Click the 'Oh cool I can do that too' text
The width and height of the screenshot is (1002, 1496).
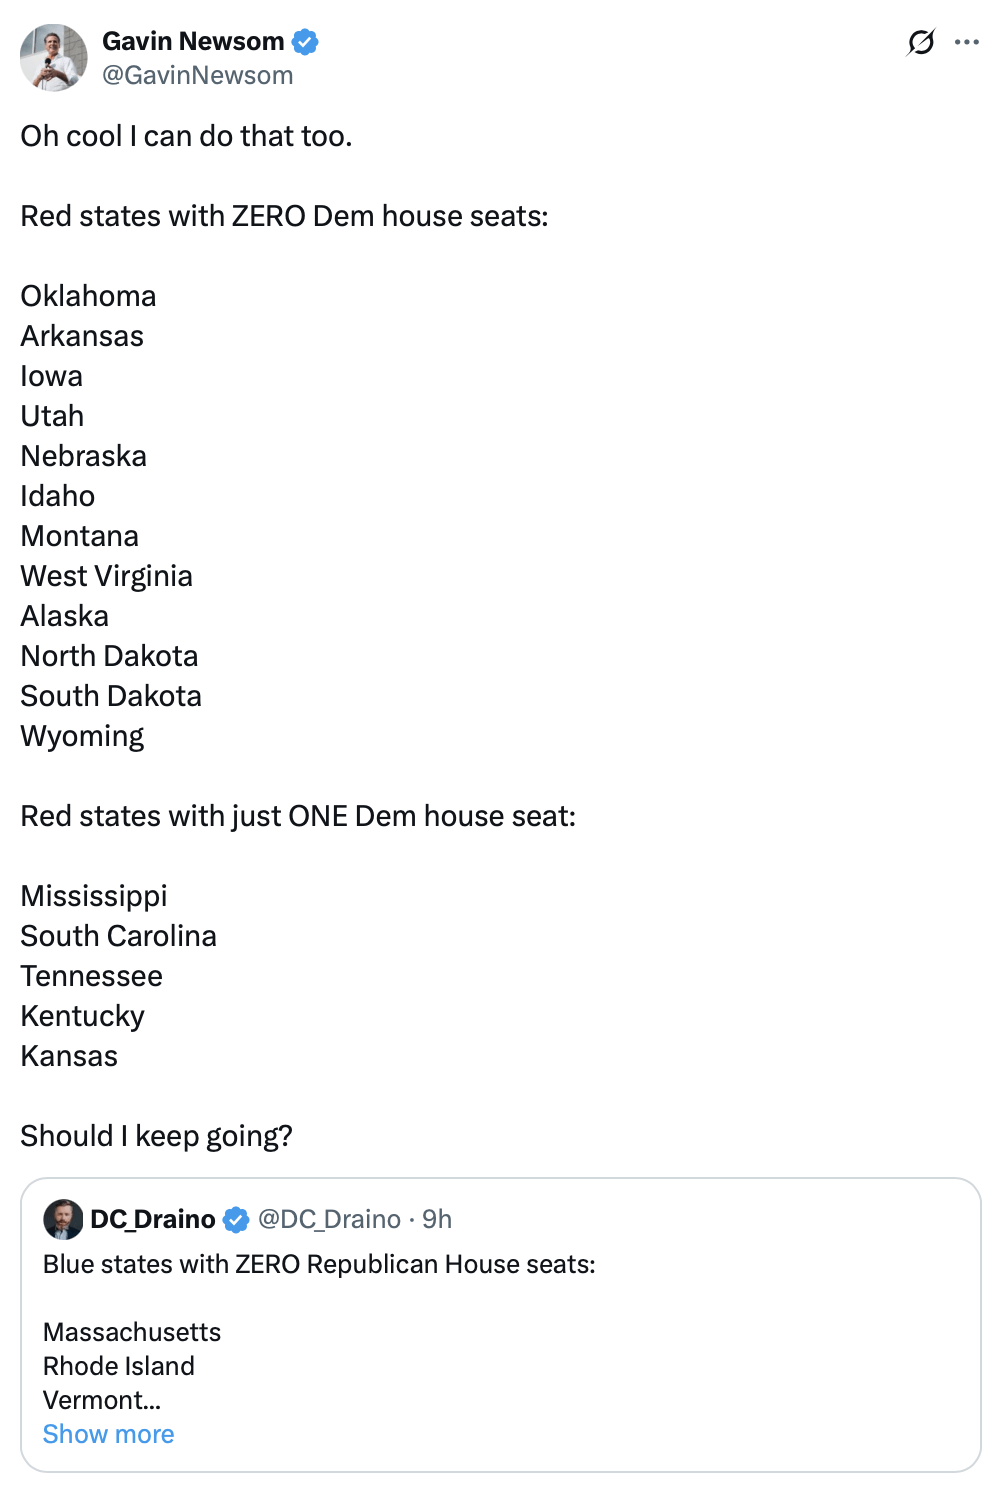click(186, 136)
